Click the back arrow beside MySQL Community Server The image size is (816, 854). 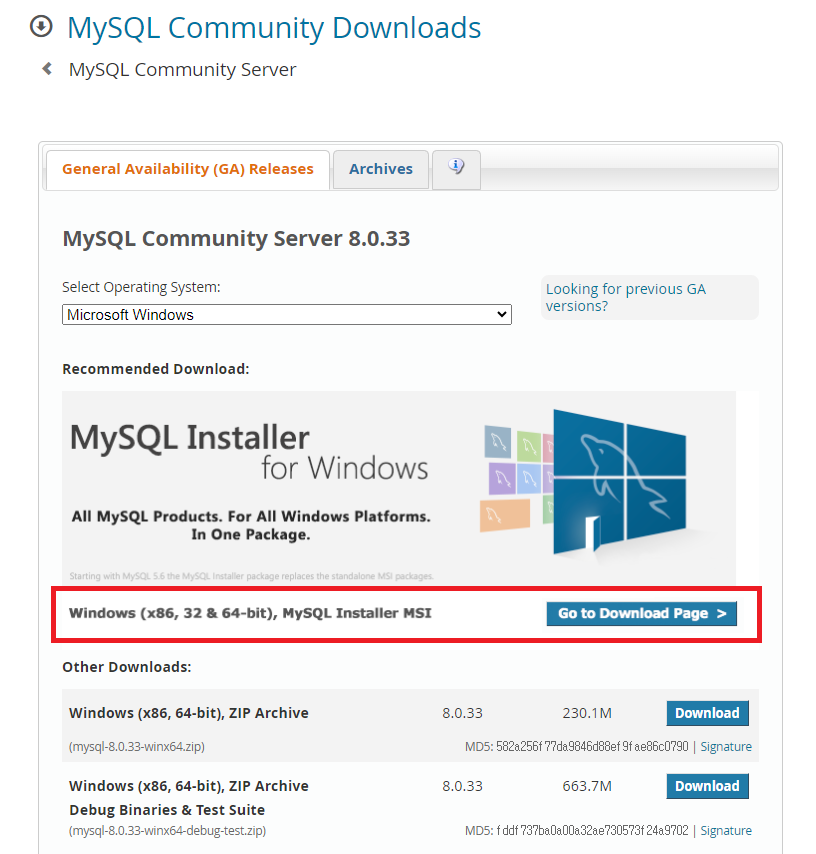coord(47,69)
